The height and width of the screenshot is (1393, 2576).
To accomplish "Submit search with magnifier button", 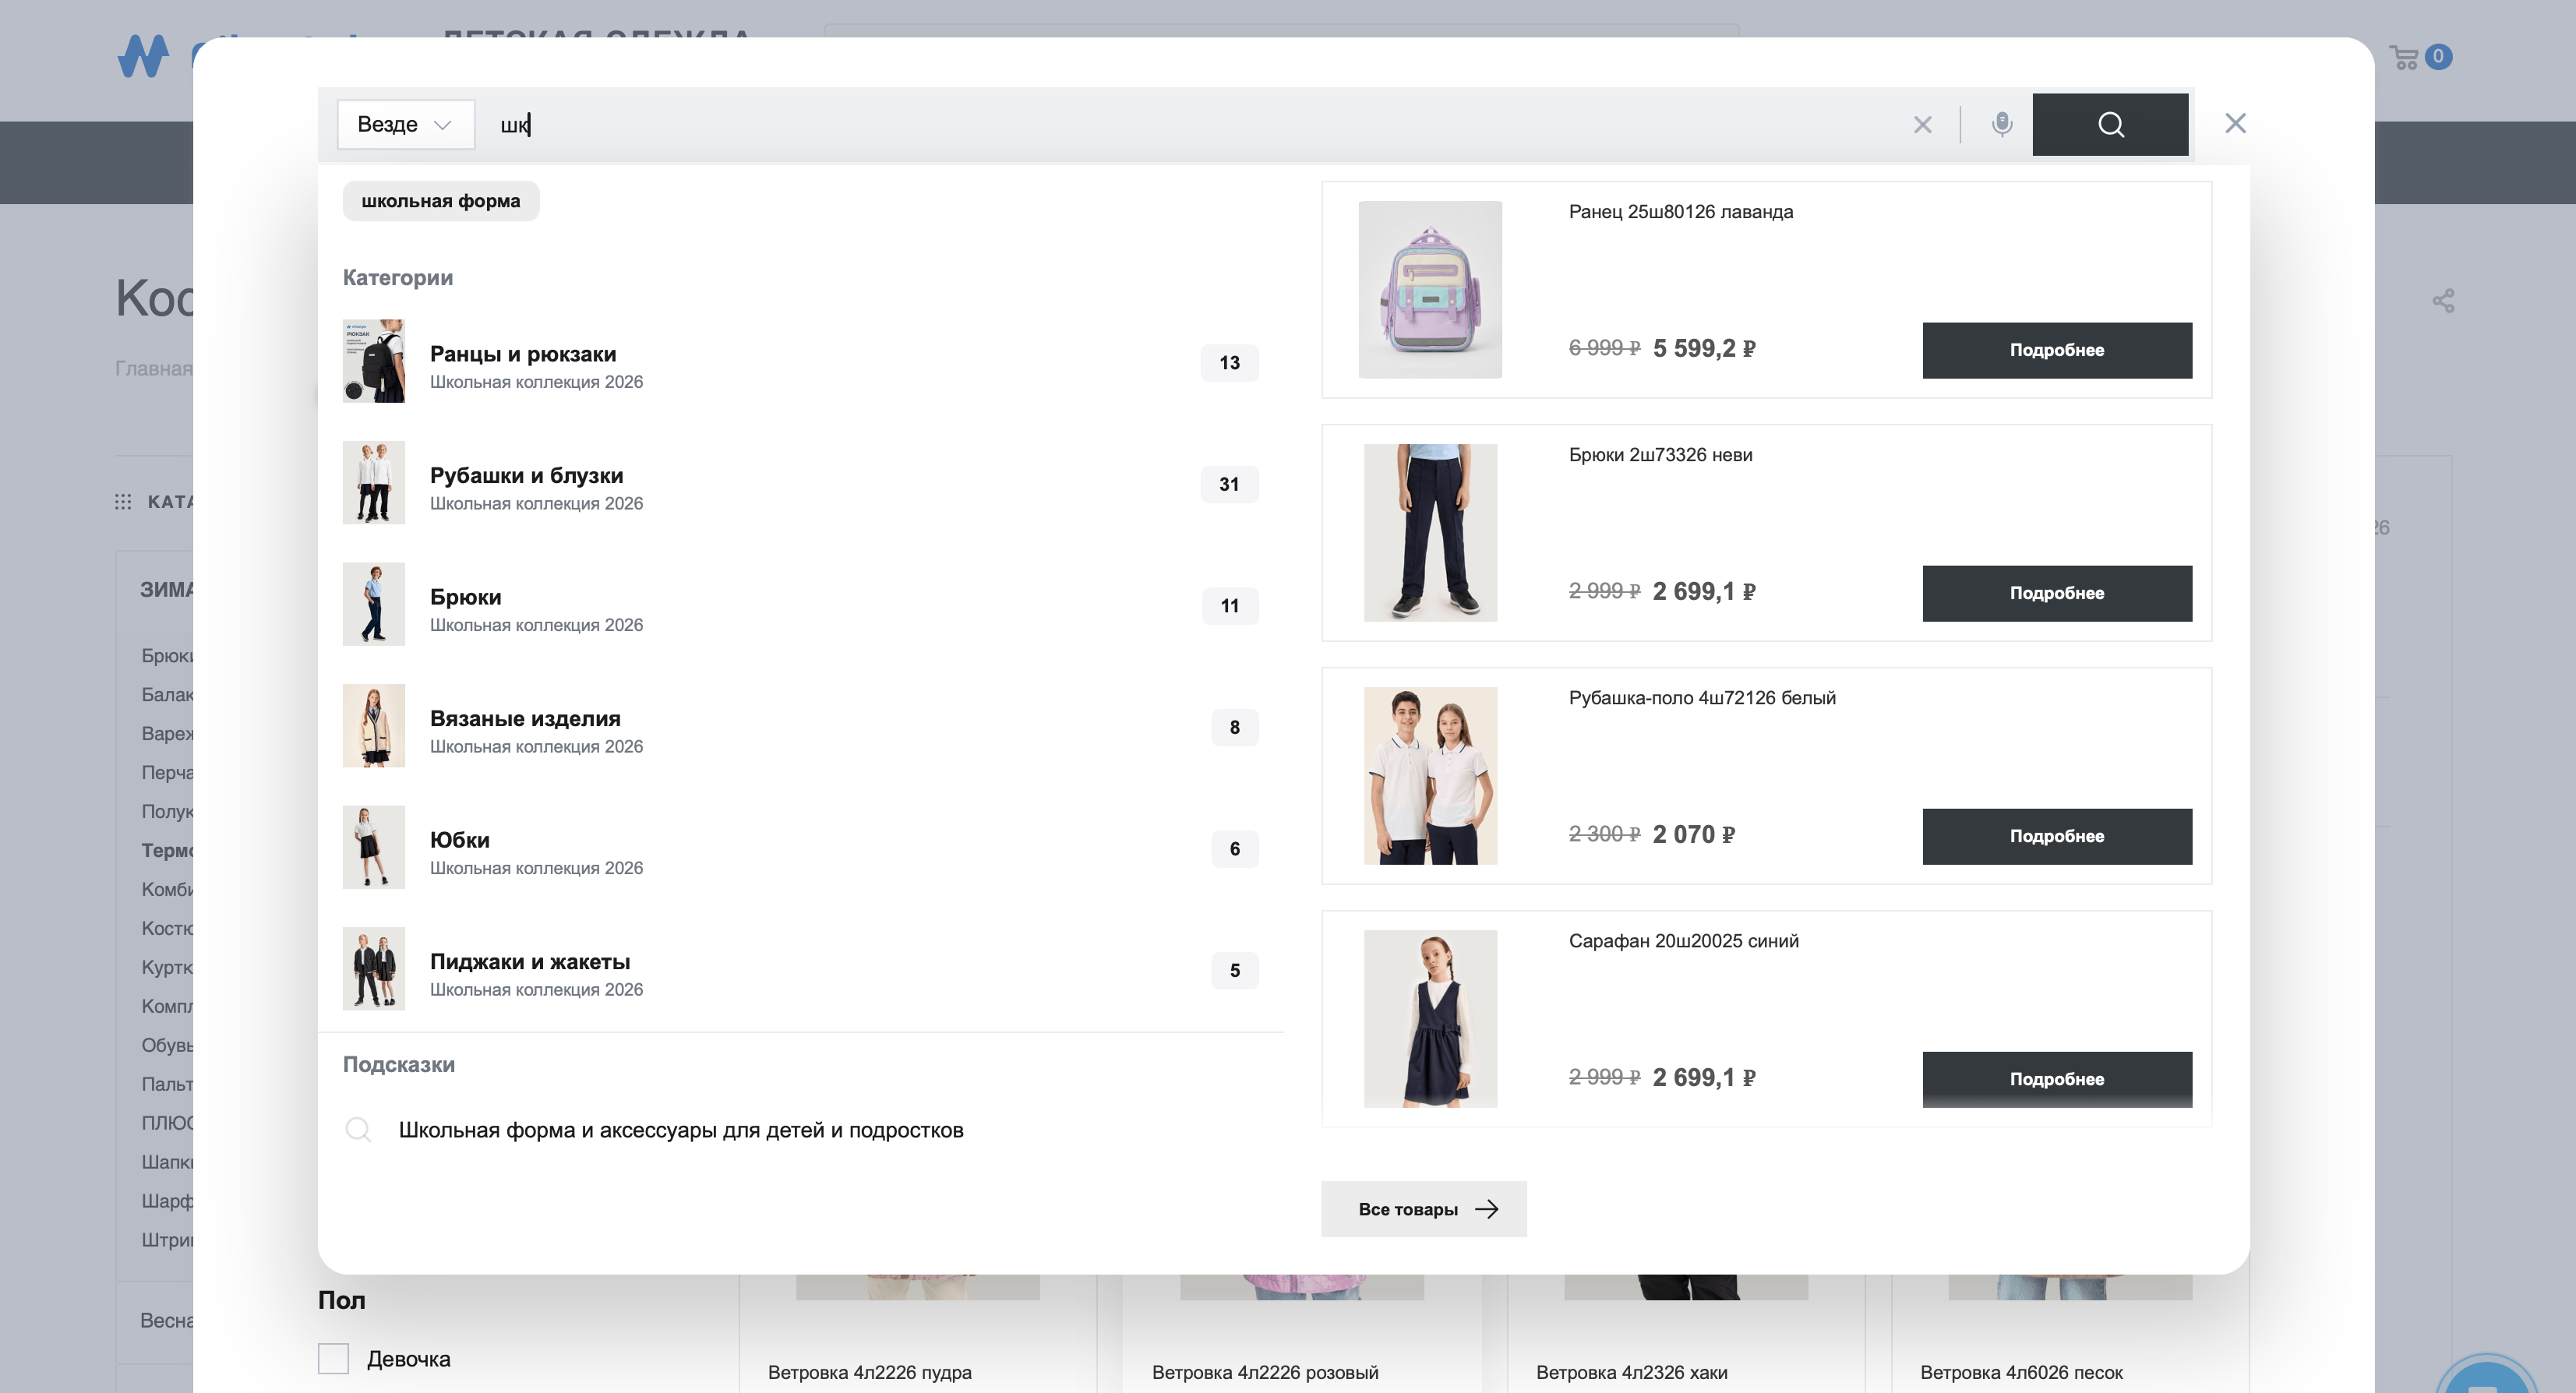I will [2110, 124].
